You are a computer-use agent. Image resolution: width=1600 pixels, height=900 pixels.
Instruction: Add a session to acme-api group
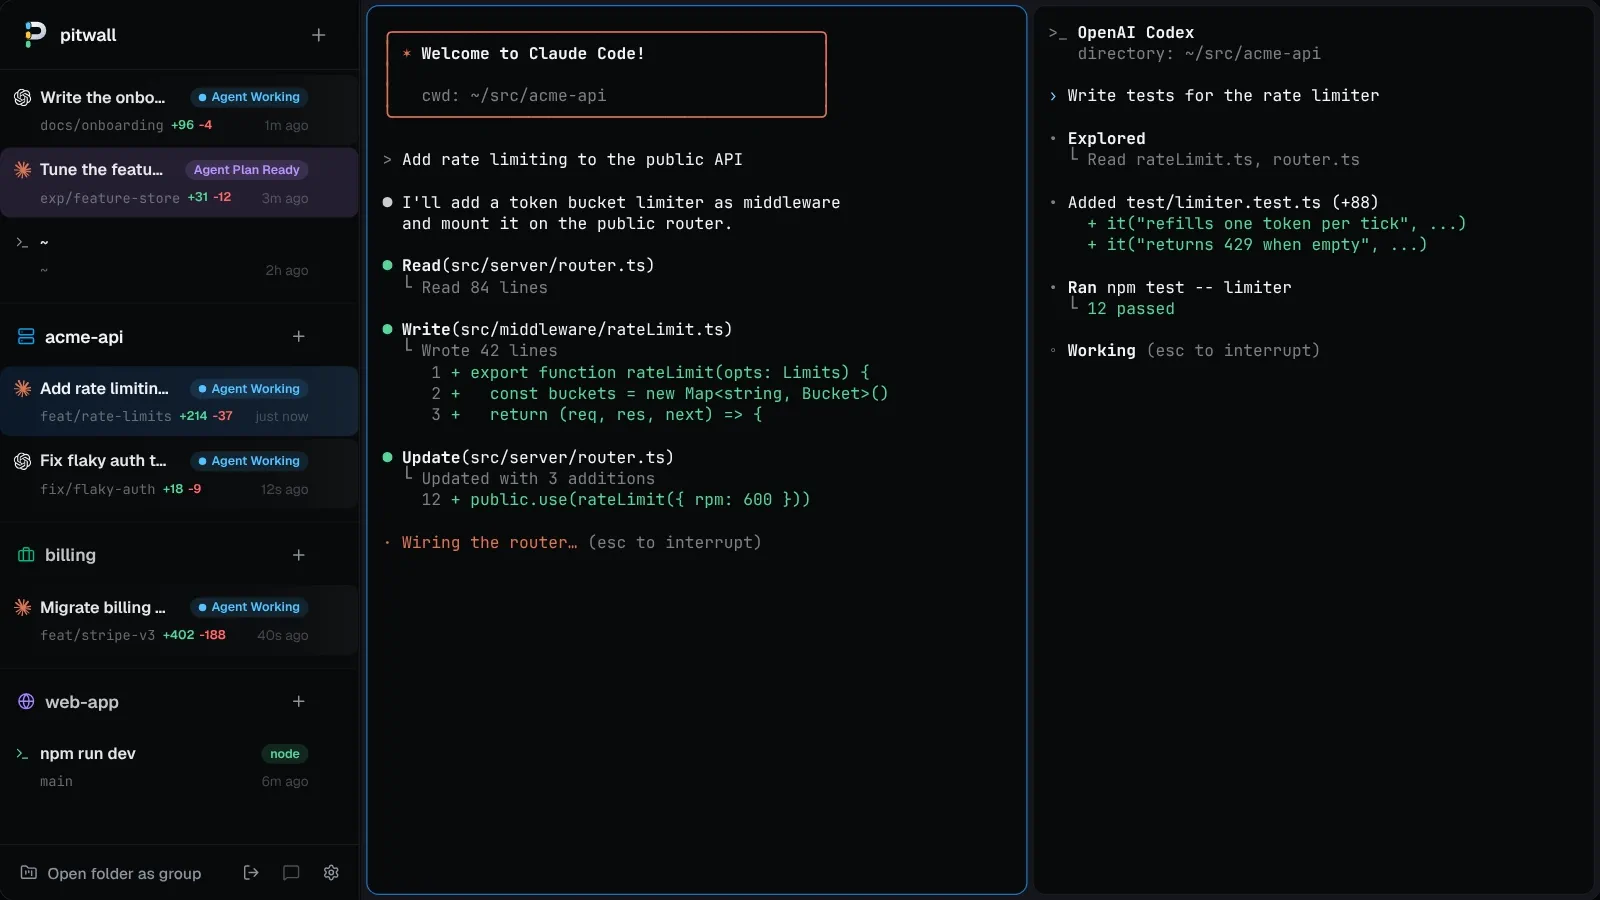coord(299,337)
